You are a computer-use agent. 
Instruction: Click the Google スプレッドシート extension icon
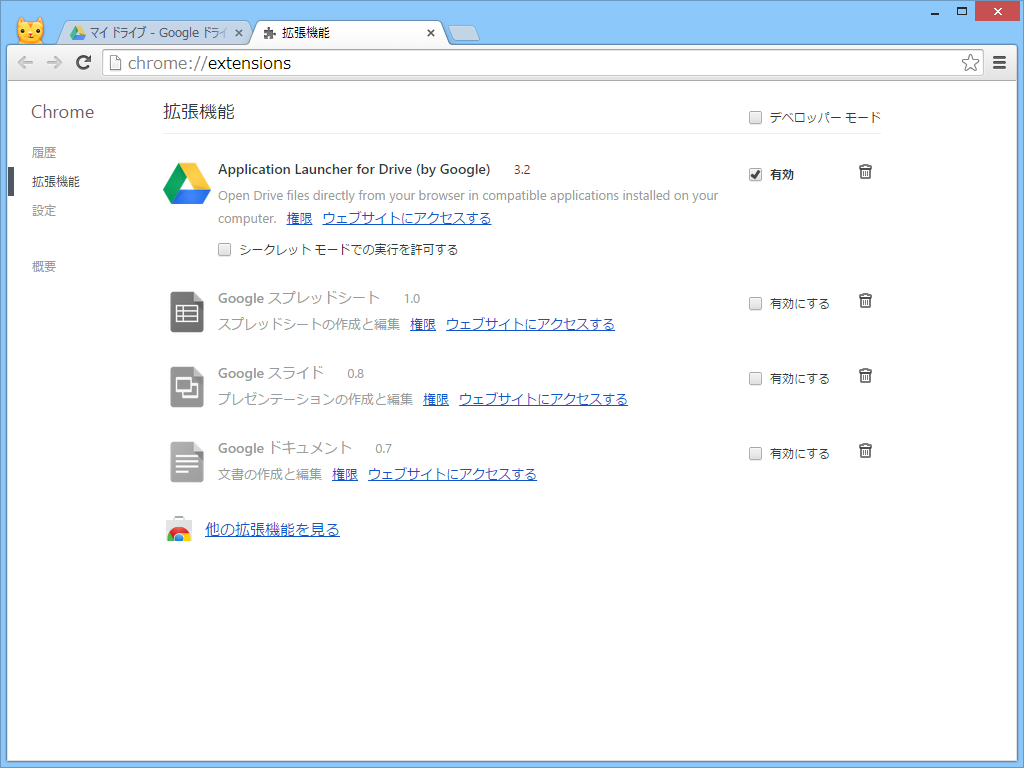tap(186, 311)
